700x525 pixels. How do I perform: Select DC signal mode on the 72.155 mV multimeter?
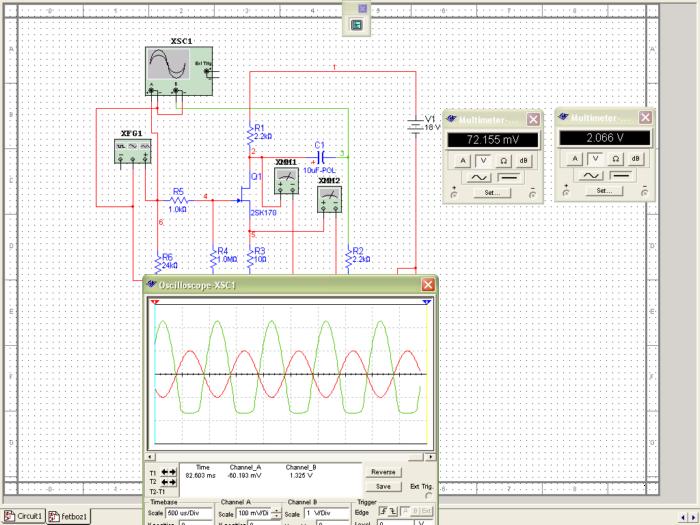point(508,178)
